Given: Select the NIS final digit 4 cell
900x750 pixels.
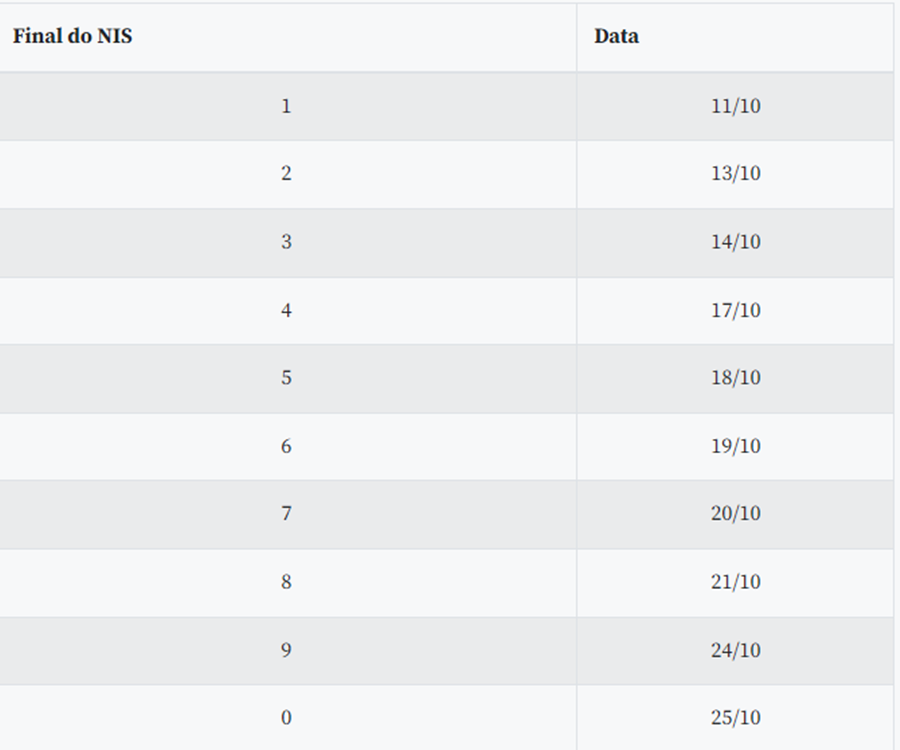Looking at the screenshot, I should coord(286,310).
